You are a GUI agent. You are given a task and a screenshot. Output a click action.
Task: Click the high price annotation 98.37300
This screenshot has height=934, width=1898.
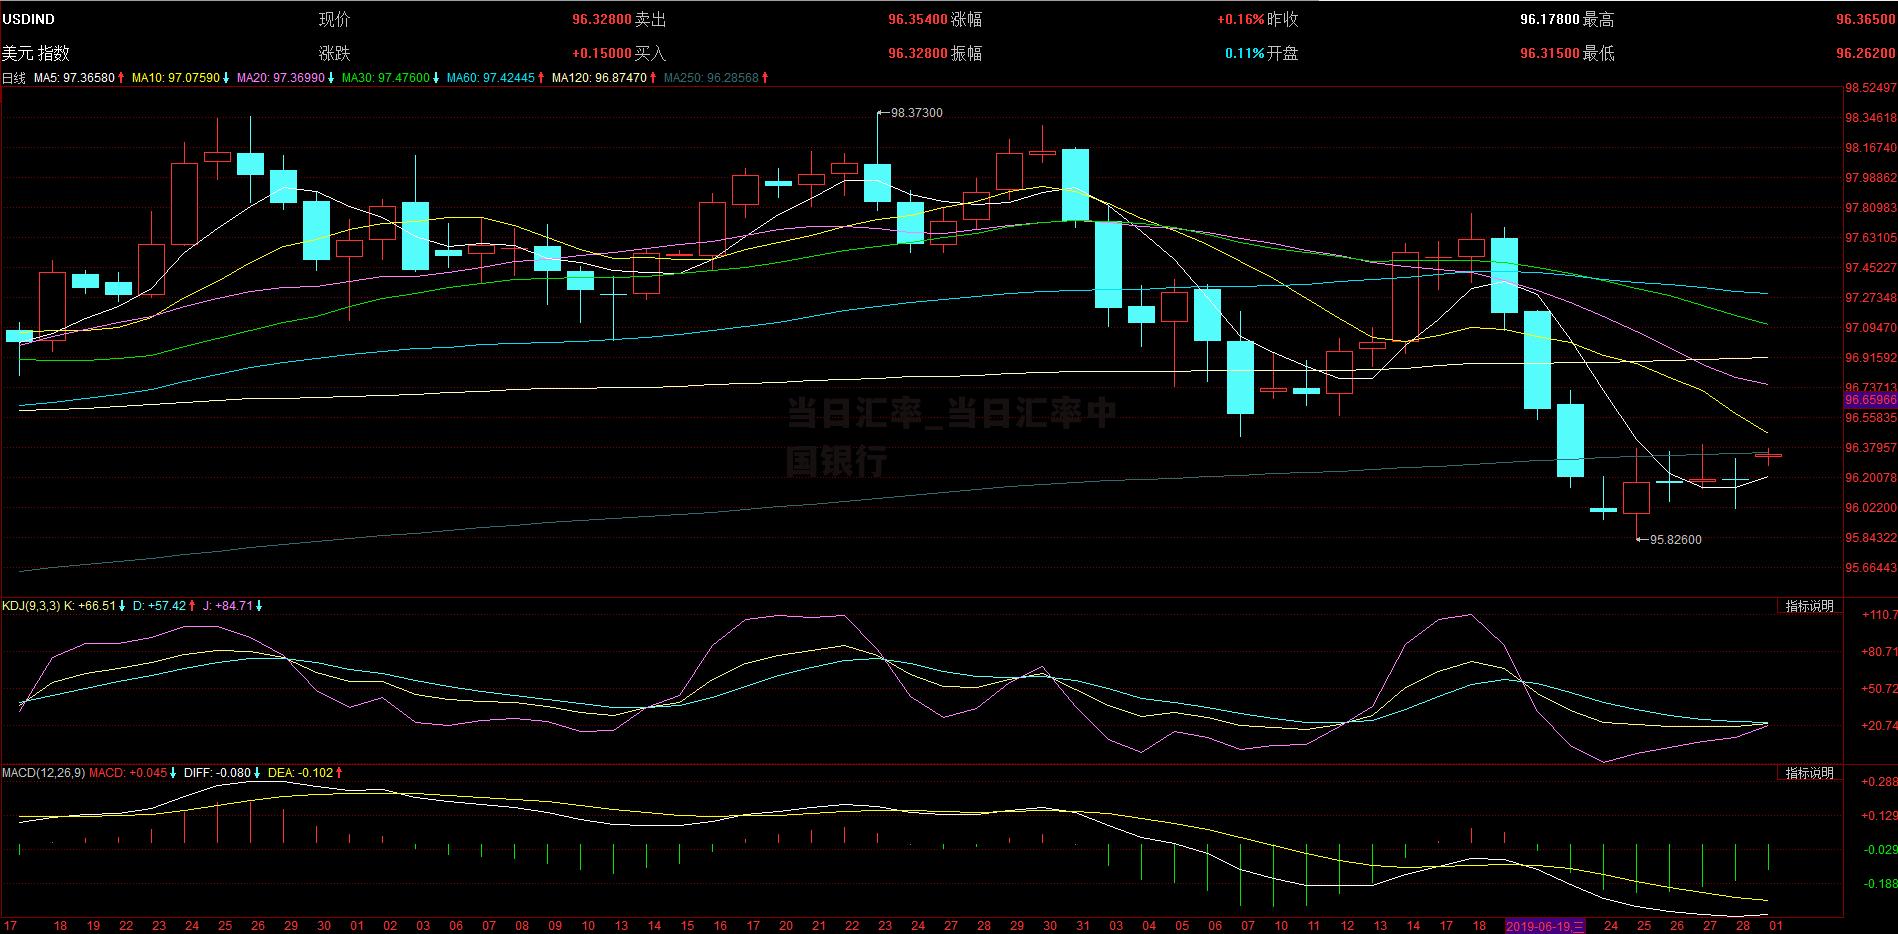point(916,113)
